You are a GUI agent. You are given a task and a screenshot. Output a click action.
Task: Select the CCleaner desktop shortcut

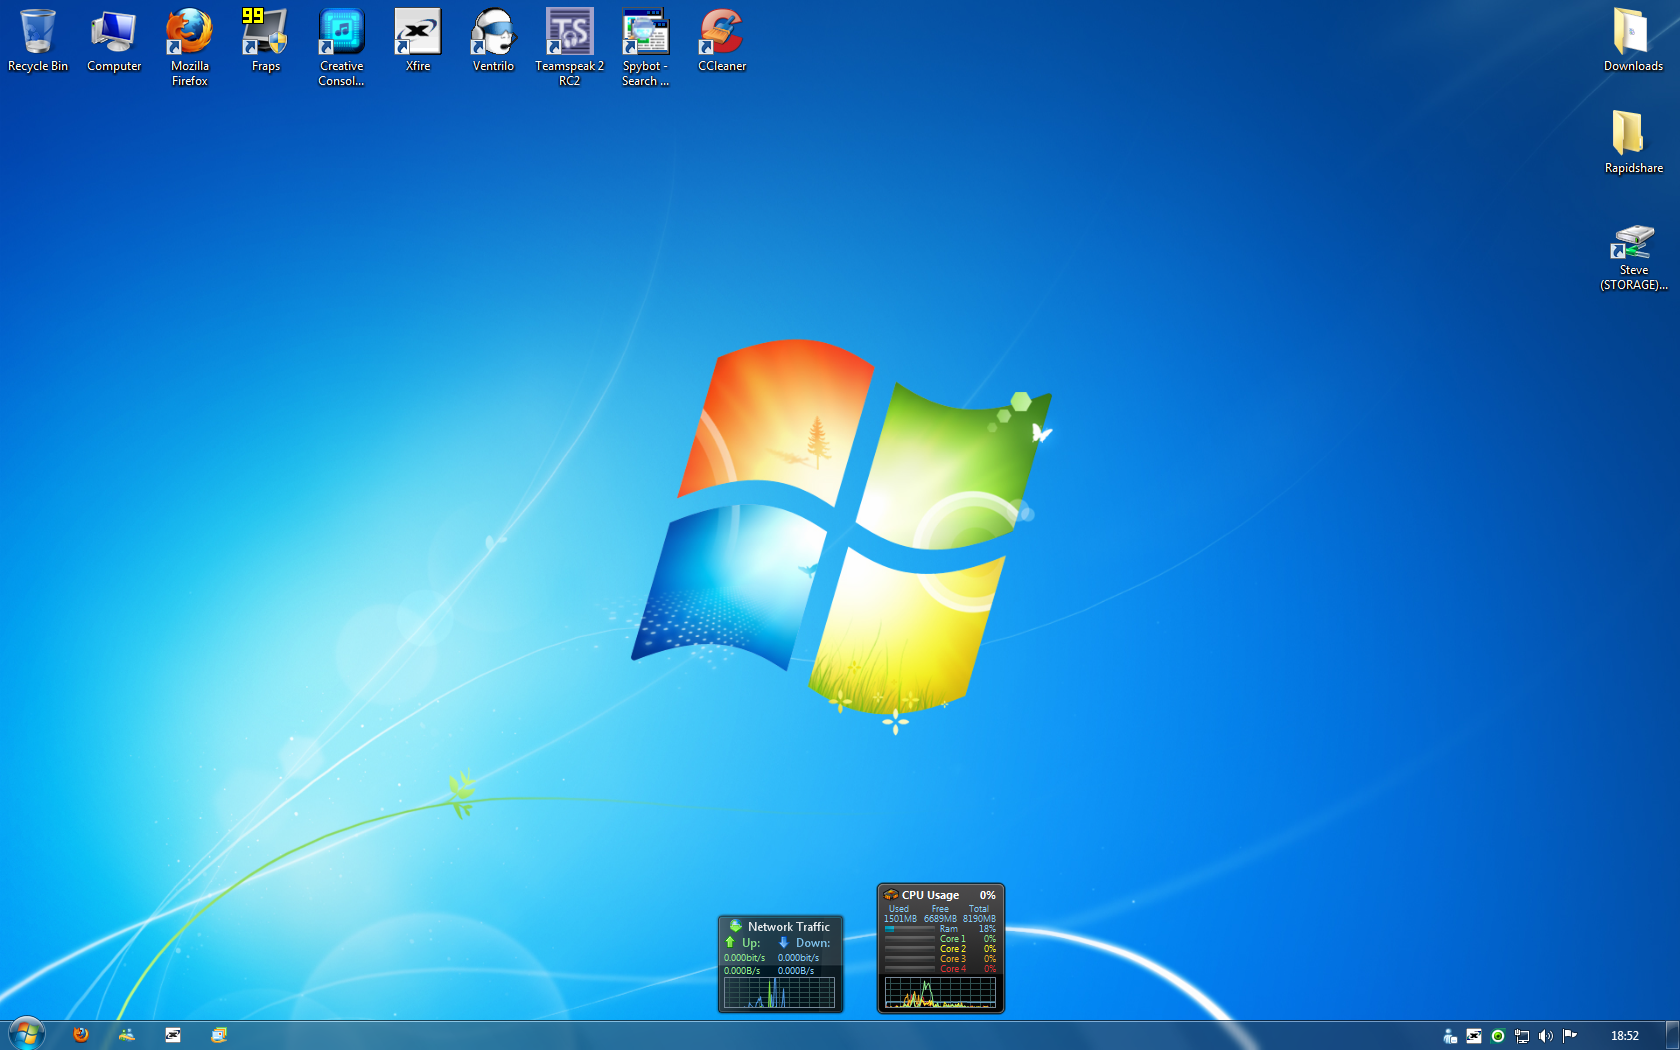tap(721, 33)
